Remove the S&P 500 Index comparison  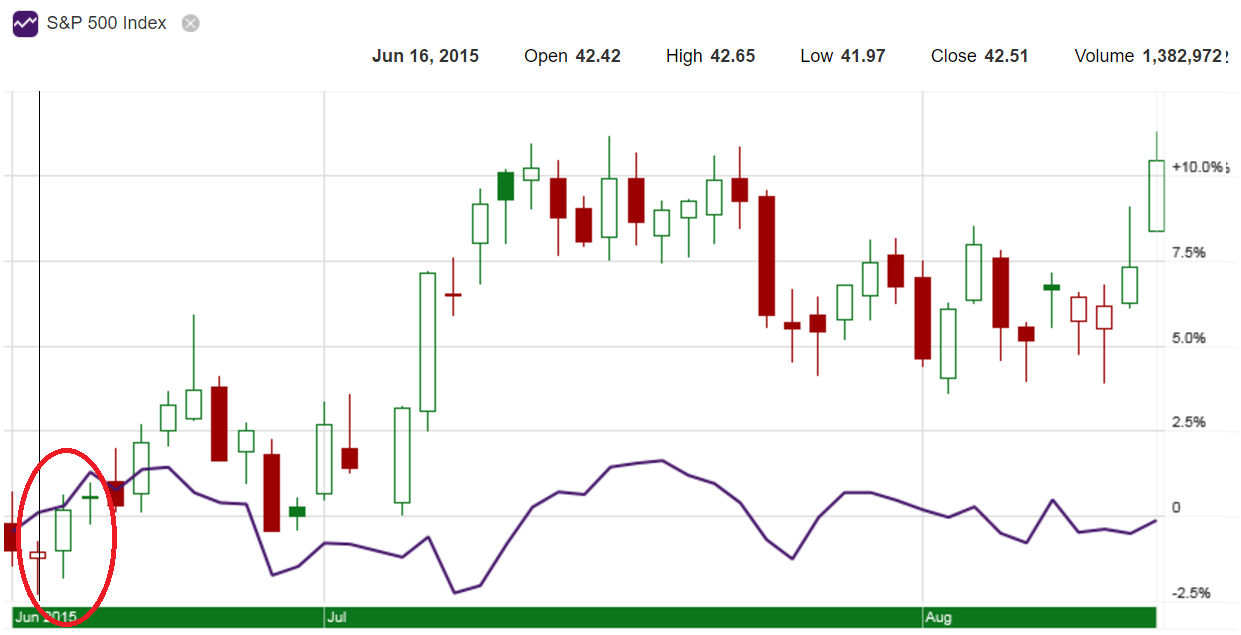click(x=190, y=23)
